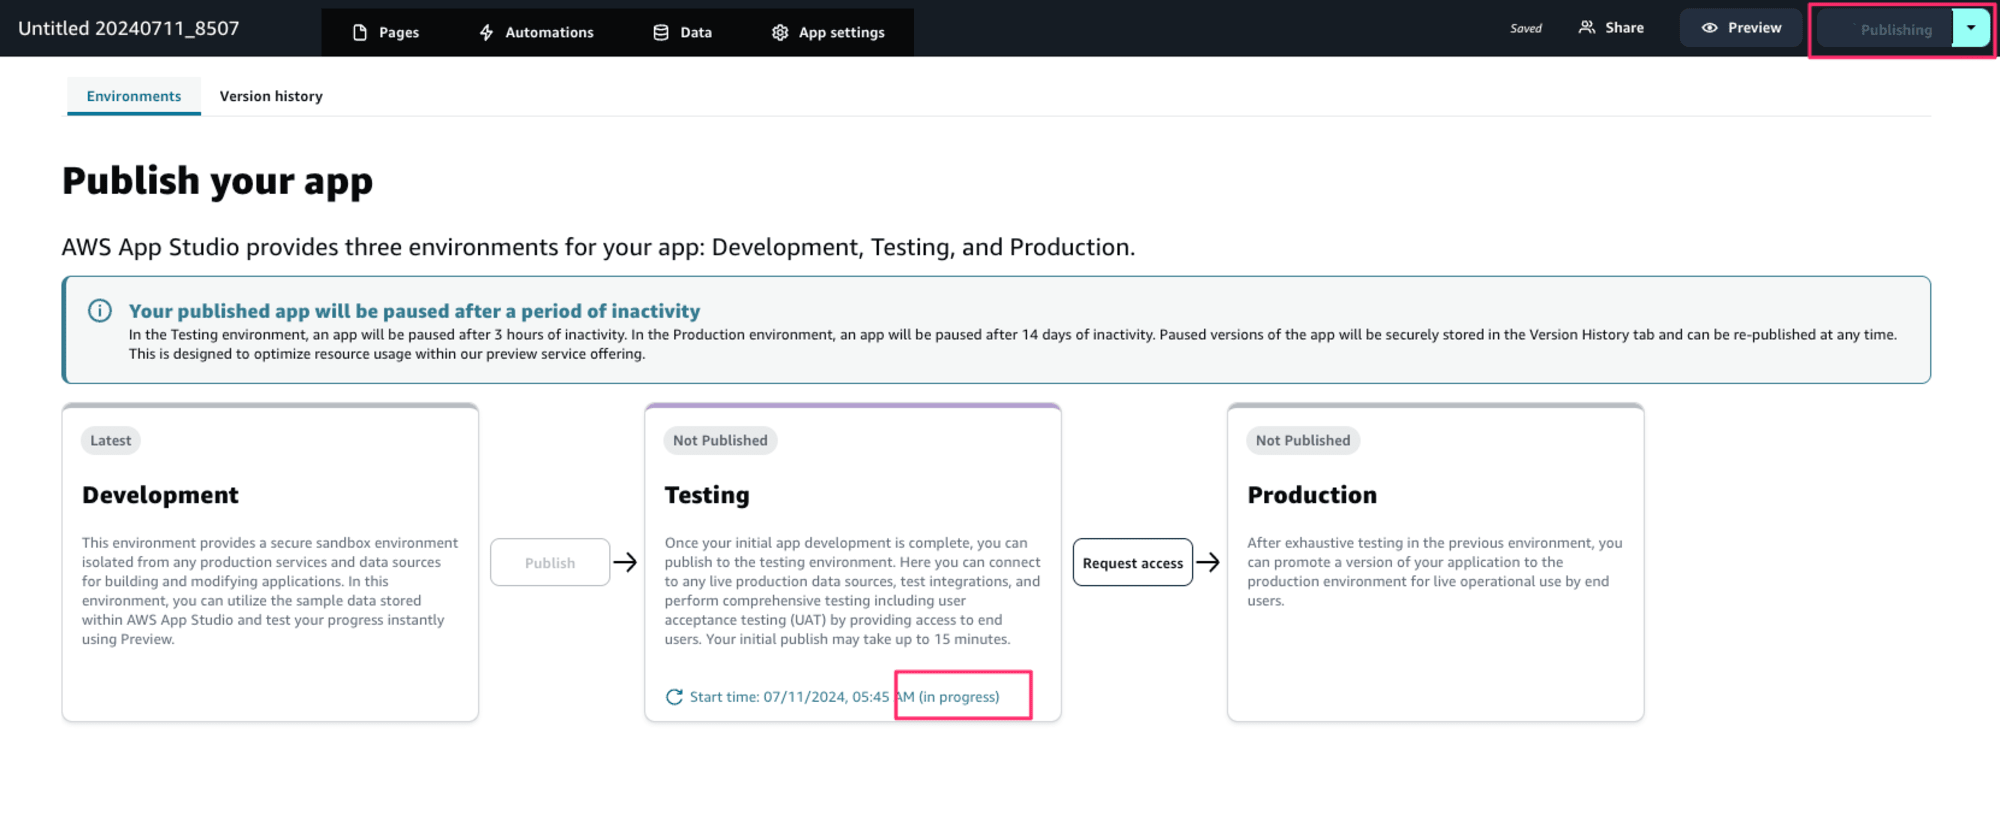Click the Publish button after Development
This screenshot has height=833, width=2000.
tap(550, 562)
